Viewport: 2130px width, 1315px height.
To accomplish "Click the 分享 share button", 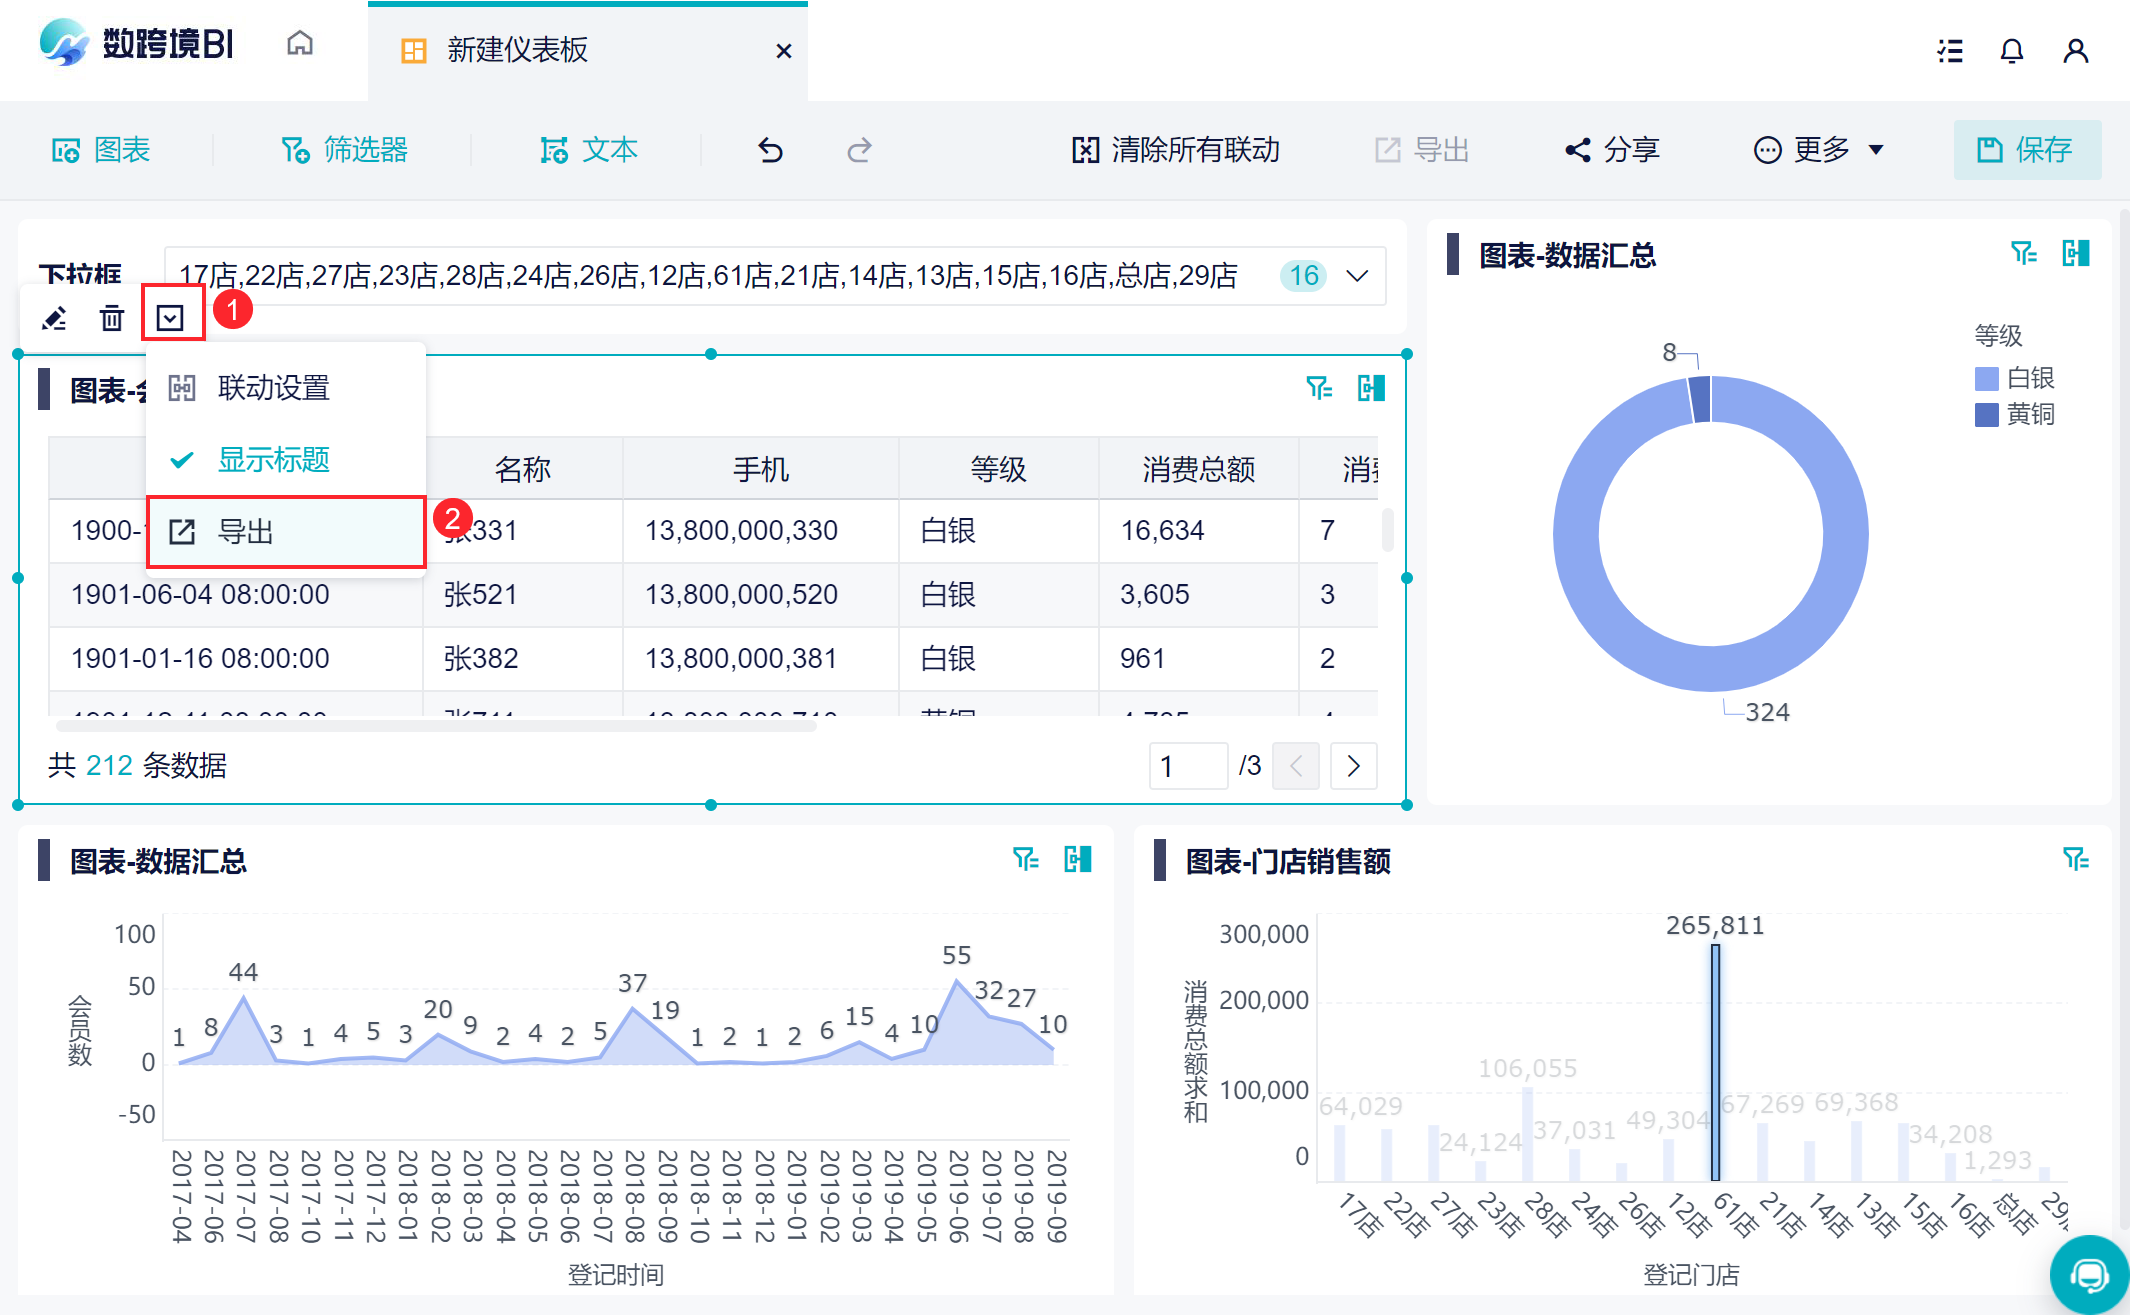I will (x=1612, y=149).
